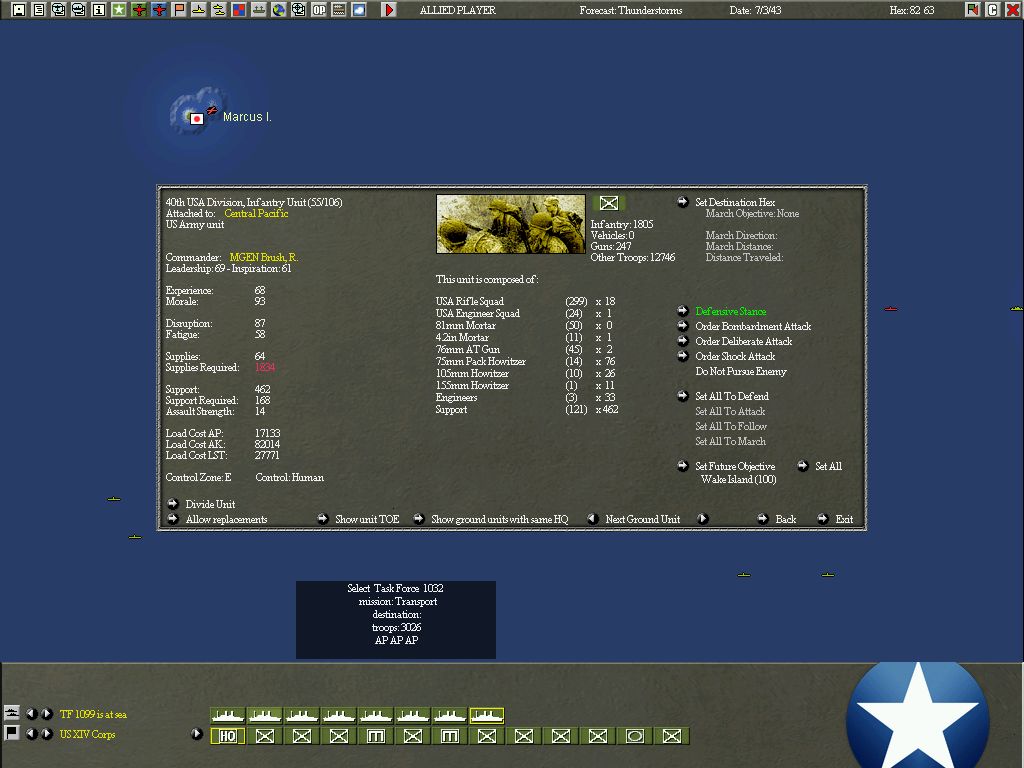Show ground units with same HQ
The image size is (1024, 768).
point(500,519)
